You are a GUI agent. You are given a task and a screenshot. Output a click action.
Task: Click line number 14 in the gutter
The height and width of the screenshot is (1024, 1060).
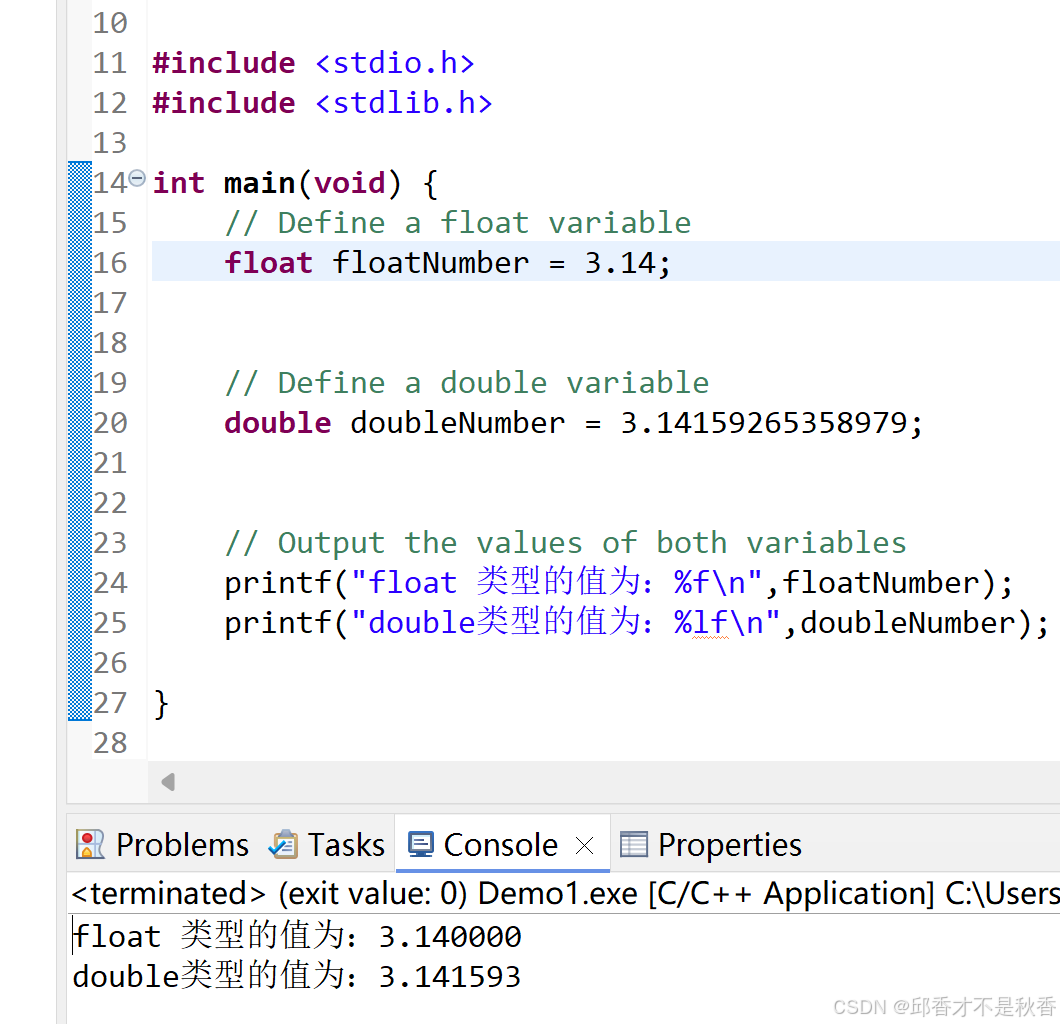pyautogui.click(x=109, y=182)
